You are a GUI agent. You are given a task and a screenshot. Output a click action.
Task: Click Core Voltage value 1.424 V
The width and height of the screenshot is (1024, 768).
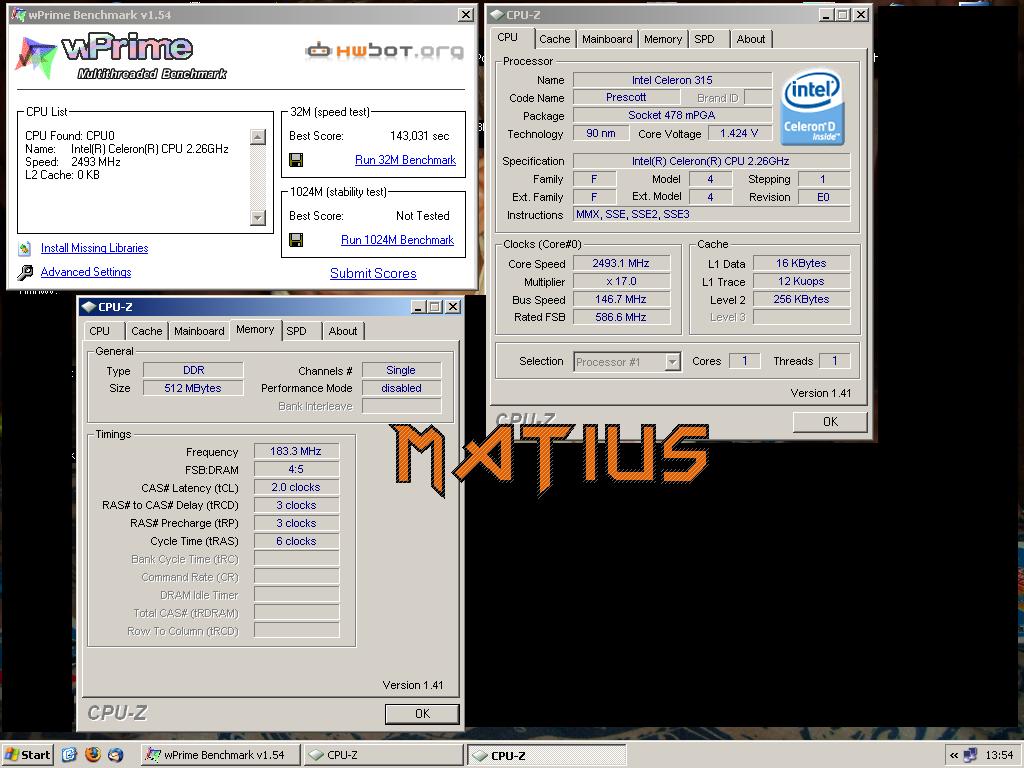pos(739,133)
